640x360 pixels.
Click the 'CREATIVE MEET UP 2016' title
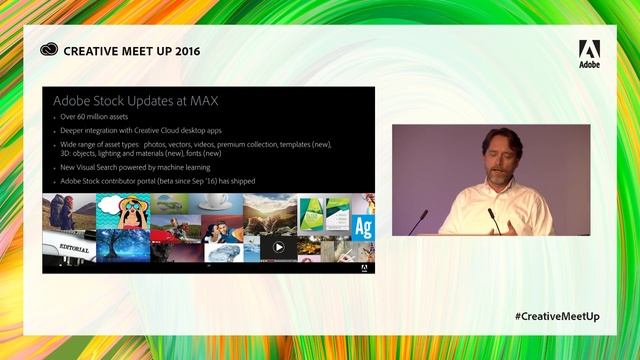[x=132, y=51]
